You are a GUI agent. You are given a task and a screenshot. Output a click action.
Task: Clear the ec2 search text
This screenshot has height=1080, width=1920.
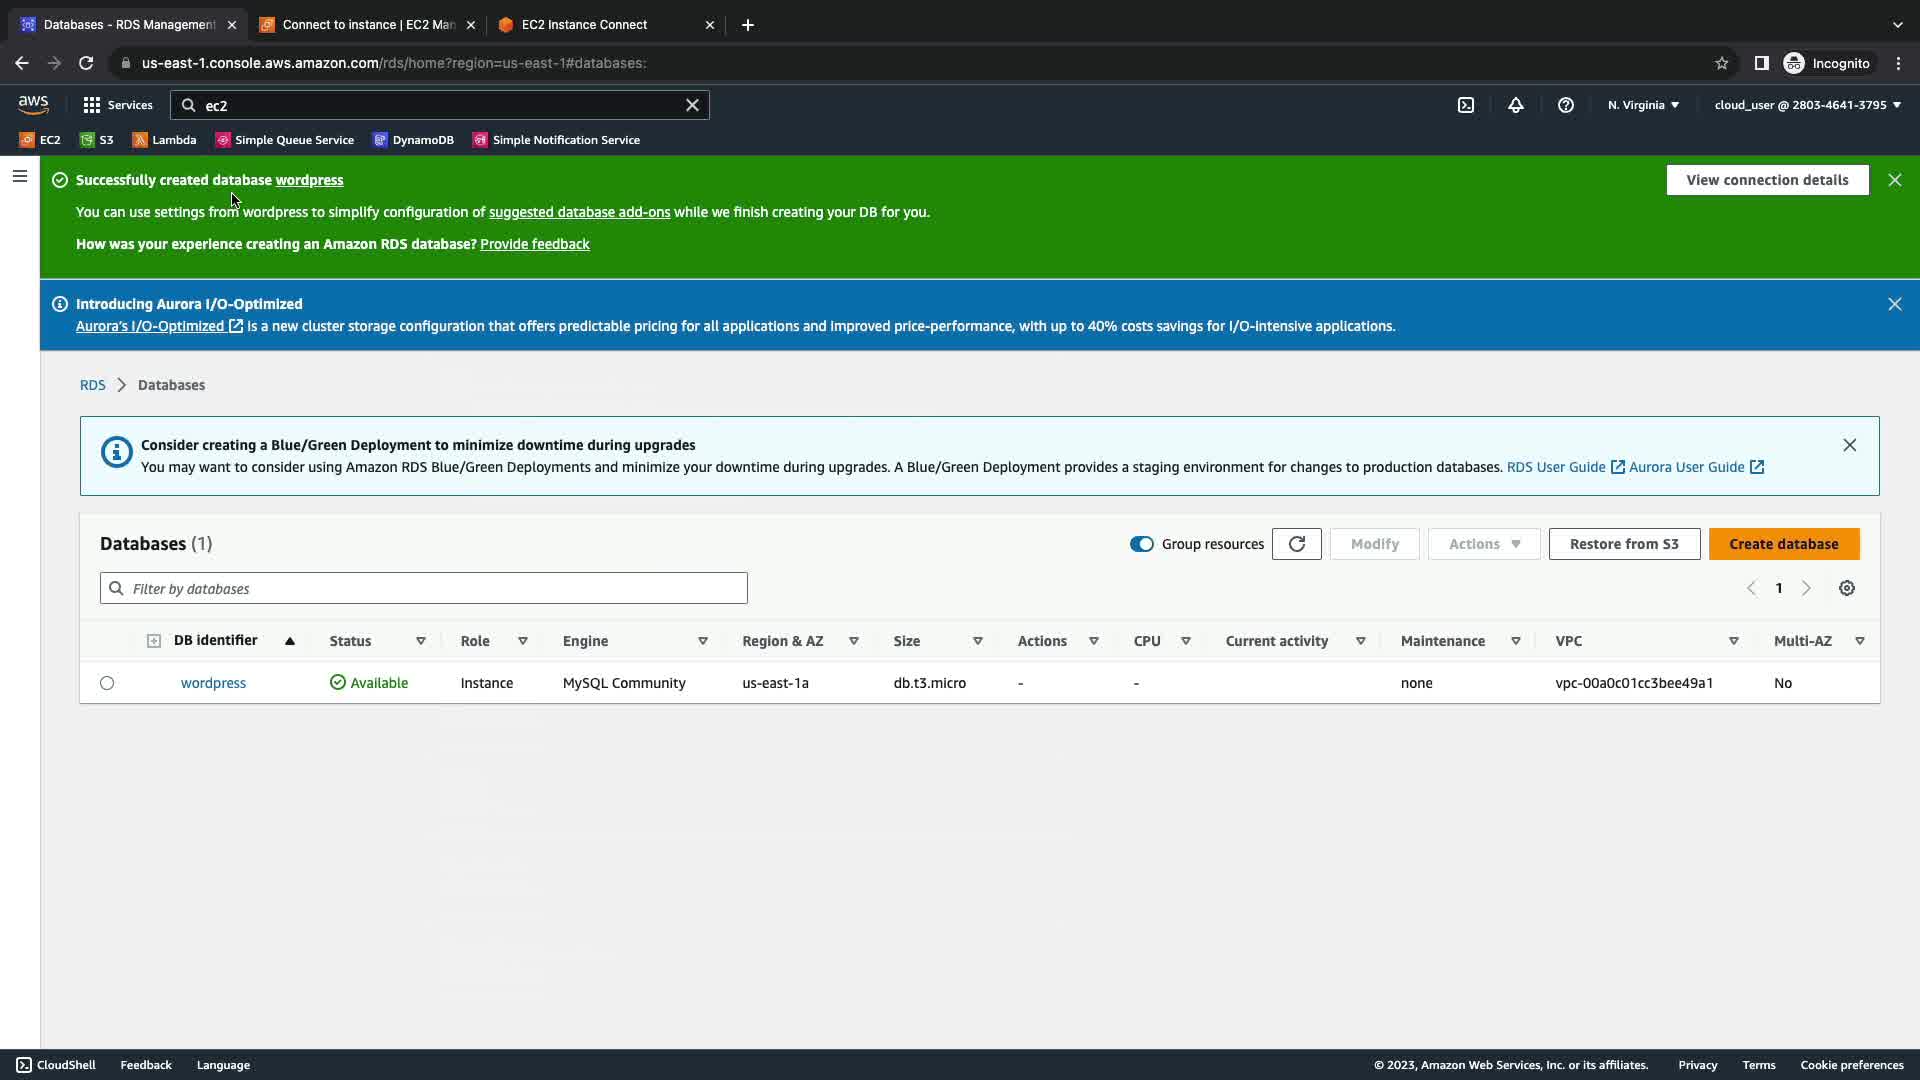(692, 105)
